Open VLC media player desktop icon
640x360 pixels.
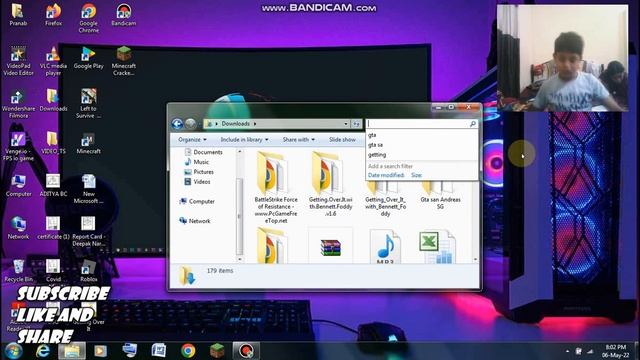click(53, 61)
